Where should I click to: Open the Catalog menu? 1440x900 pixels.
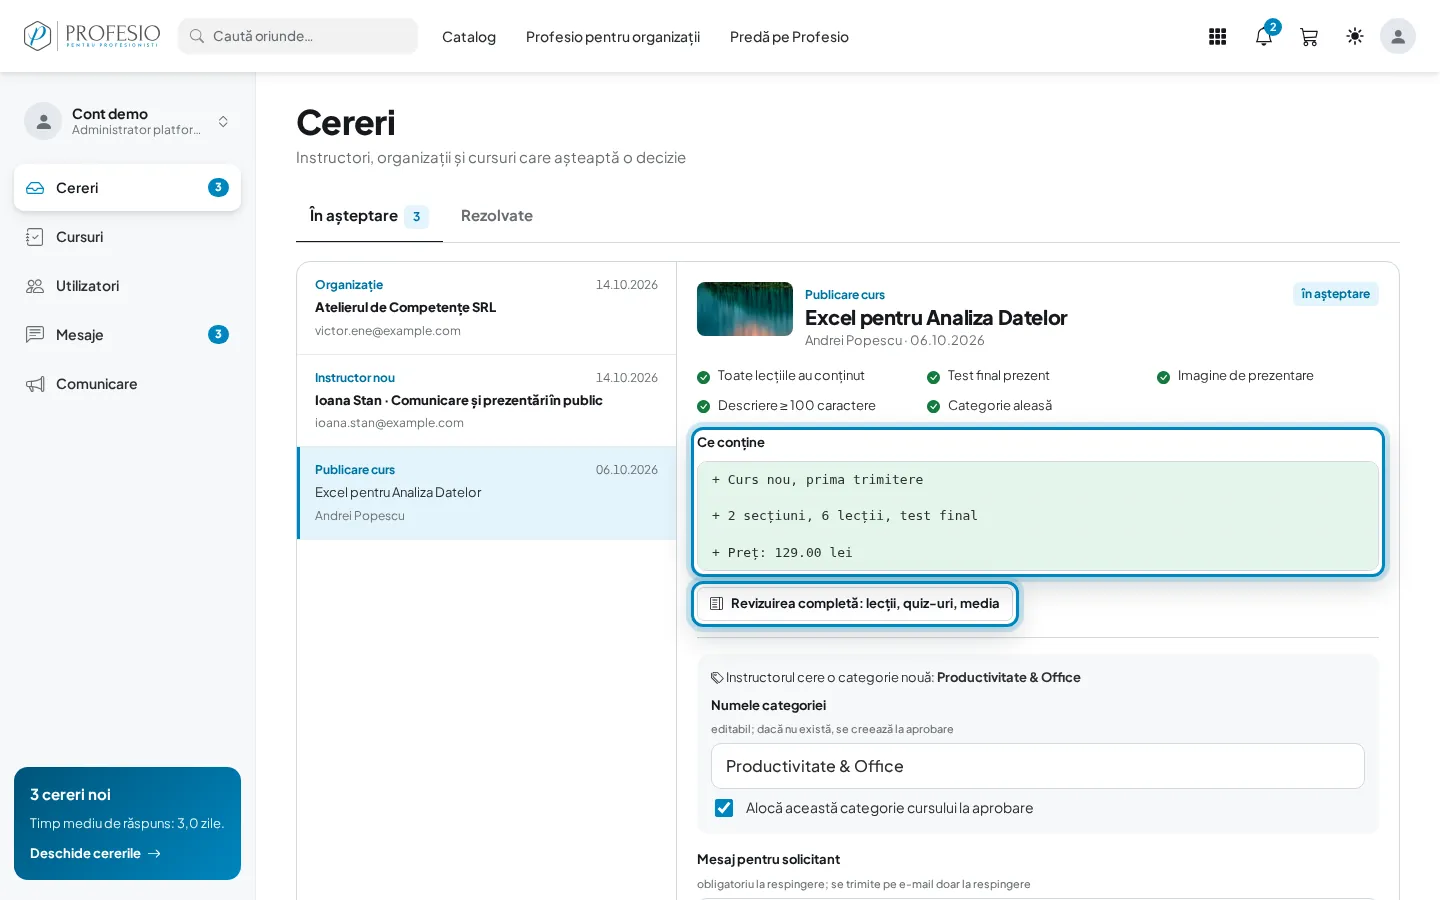pyautogui.click(x=469, y=37)
